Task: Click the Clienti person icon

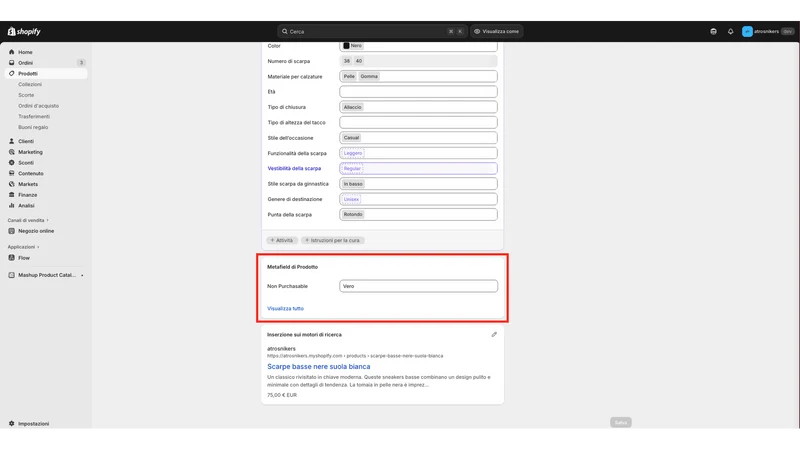Action: click(12, 141)
